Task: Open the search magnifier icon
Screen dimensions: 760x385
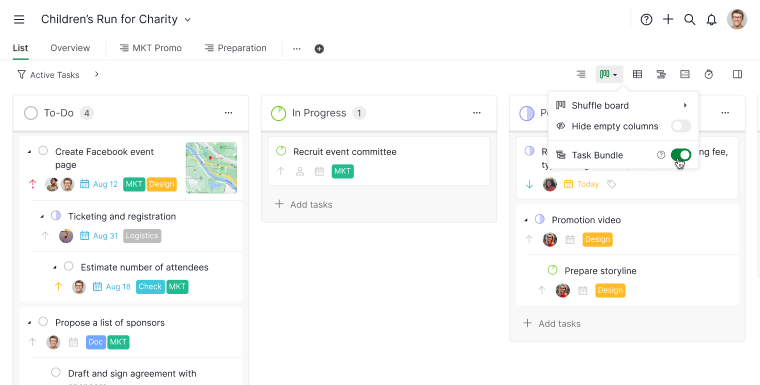Action: coord(689,19)
